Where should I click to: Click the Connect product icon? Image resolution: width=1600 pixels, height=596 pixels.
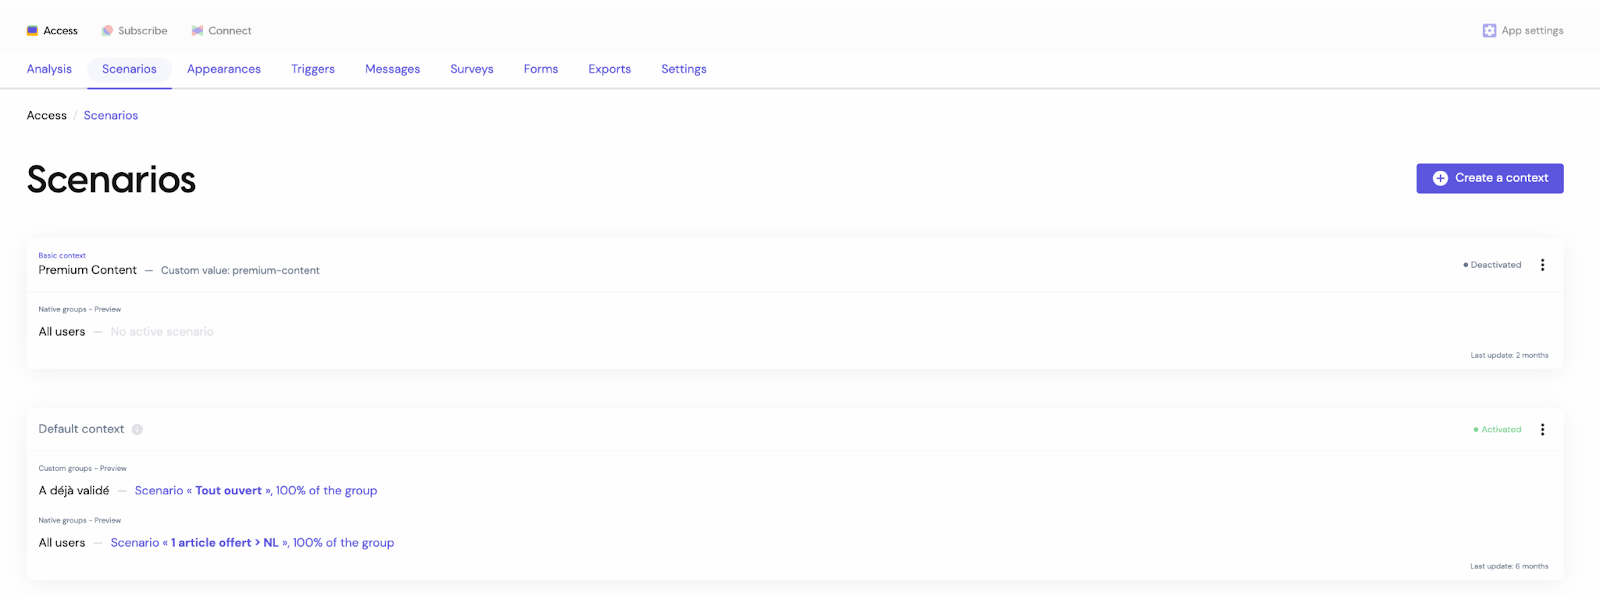point(197,31)
